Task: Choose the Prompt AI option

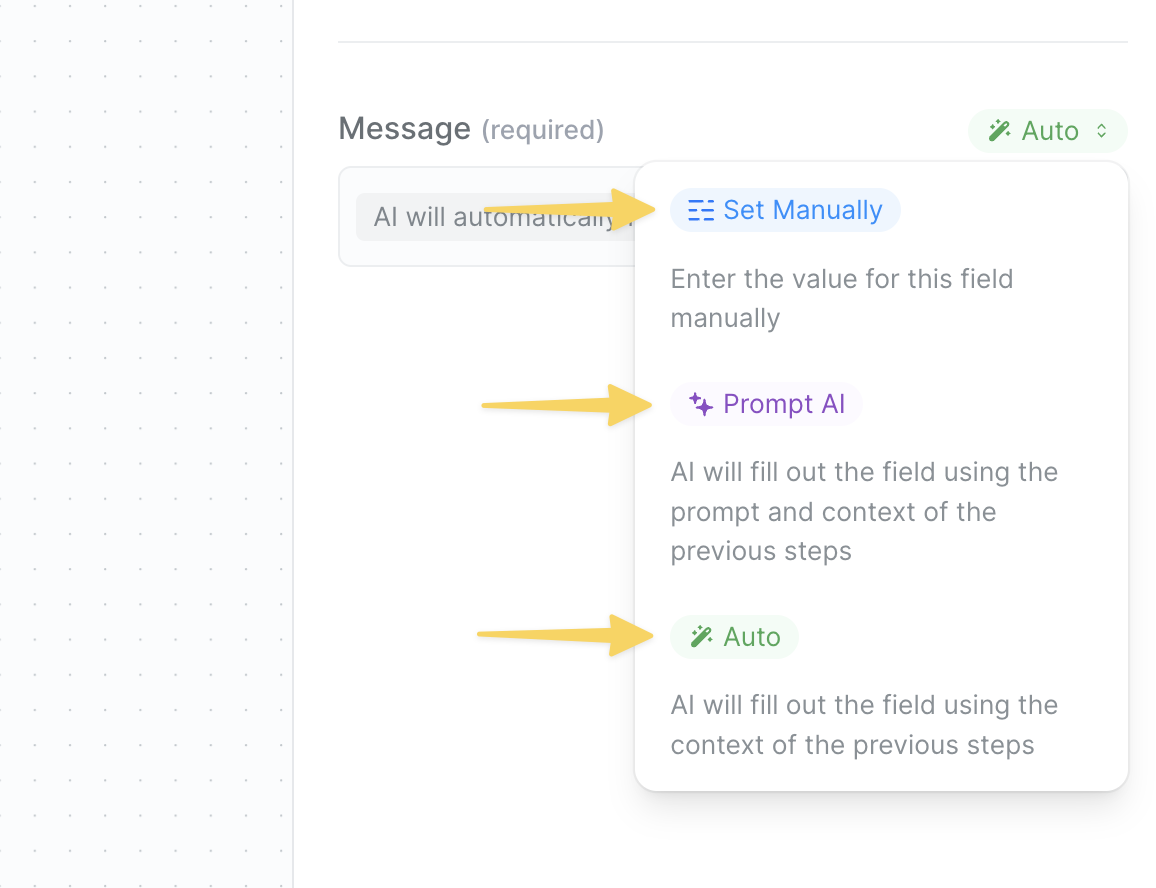Action: [766, 404]
